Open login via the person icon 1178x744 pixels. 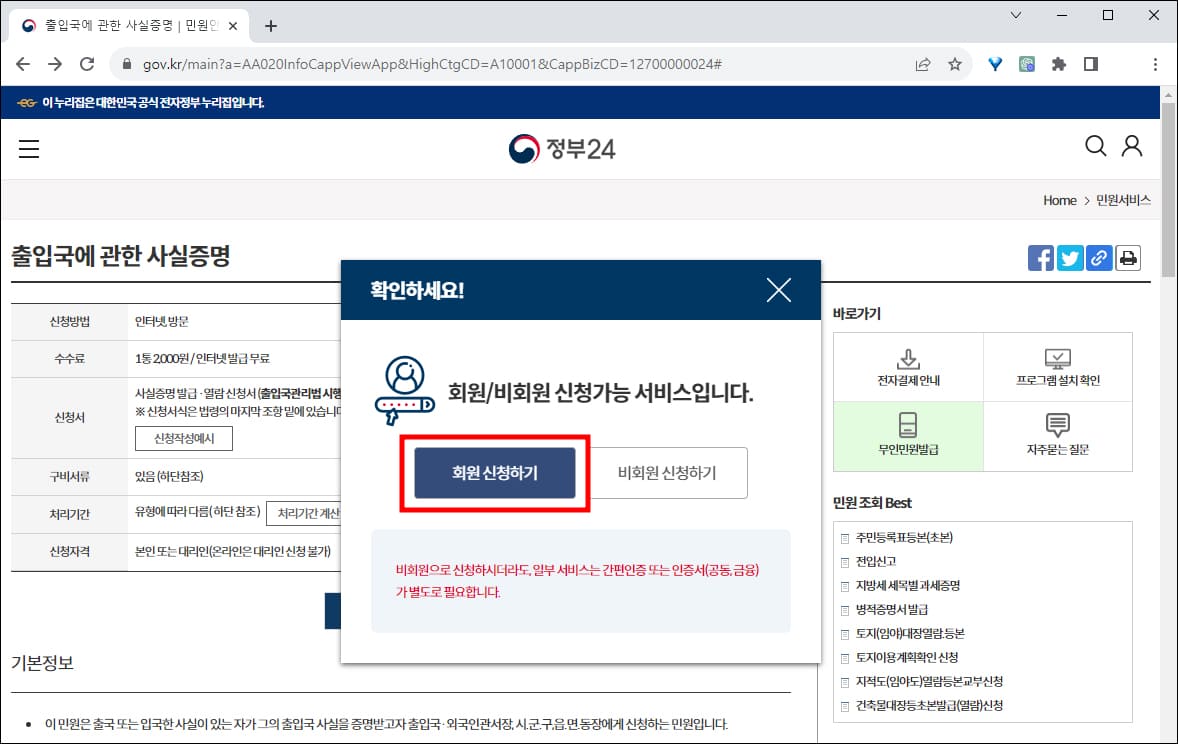[x=1132, y=146]
